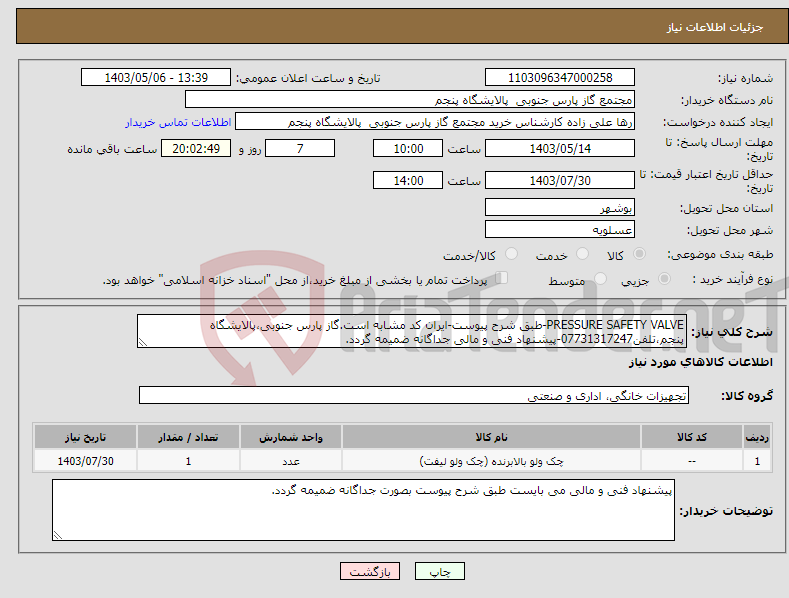
Task: Click the جزئیات اطلاعات نیاز page header
Action: [715, 27]
